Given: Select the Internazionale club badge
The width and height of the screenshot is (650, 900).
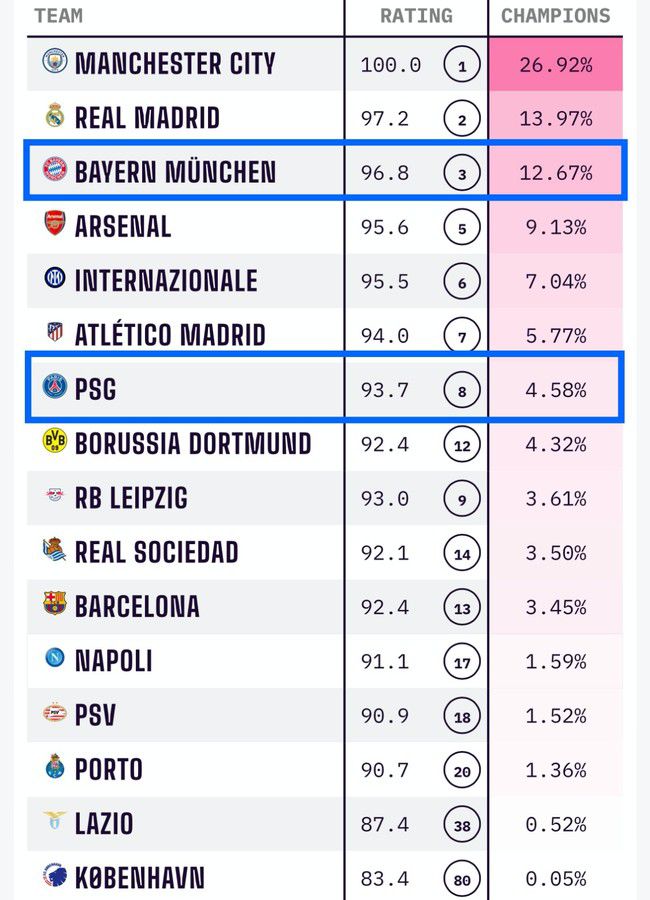Looking at the screenshot, I should pos(54,279).
